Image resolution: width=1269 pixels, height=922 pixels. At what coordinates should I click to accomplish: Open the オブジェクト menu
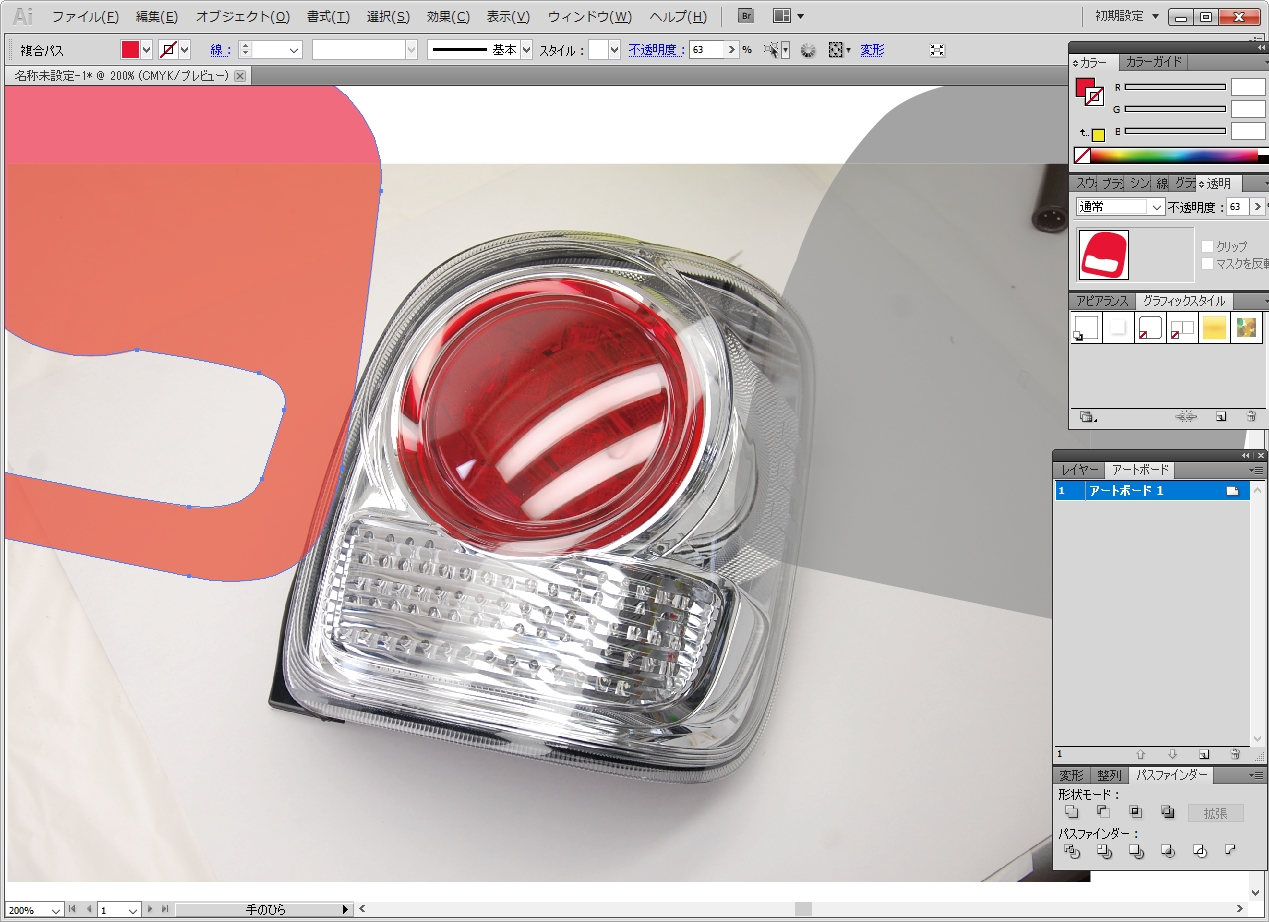[x=242, y=17]
